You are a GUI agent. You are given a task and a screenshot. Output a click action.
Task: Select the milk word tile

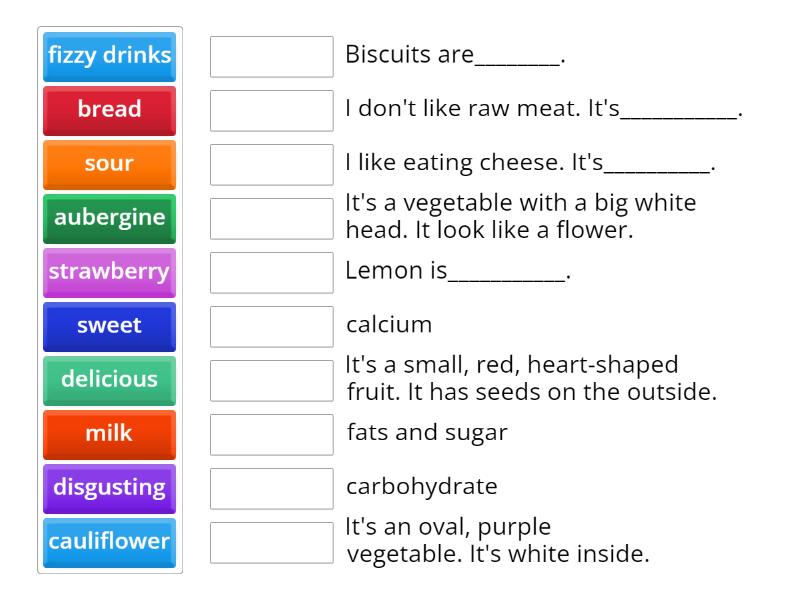[108, 434]
